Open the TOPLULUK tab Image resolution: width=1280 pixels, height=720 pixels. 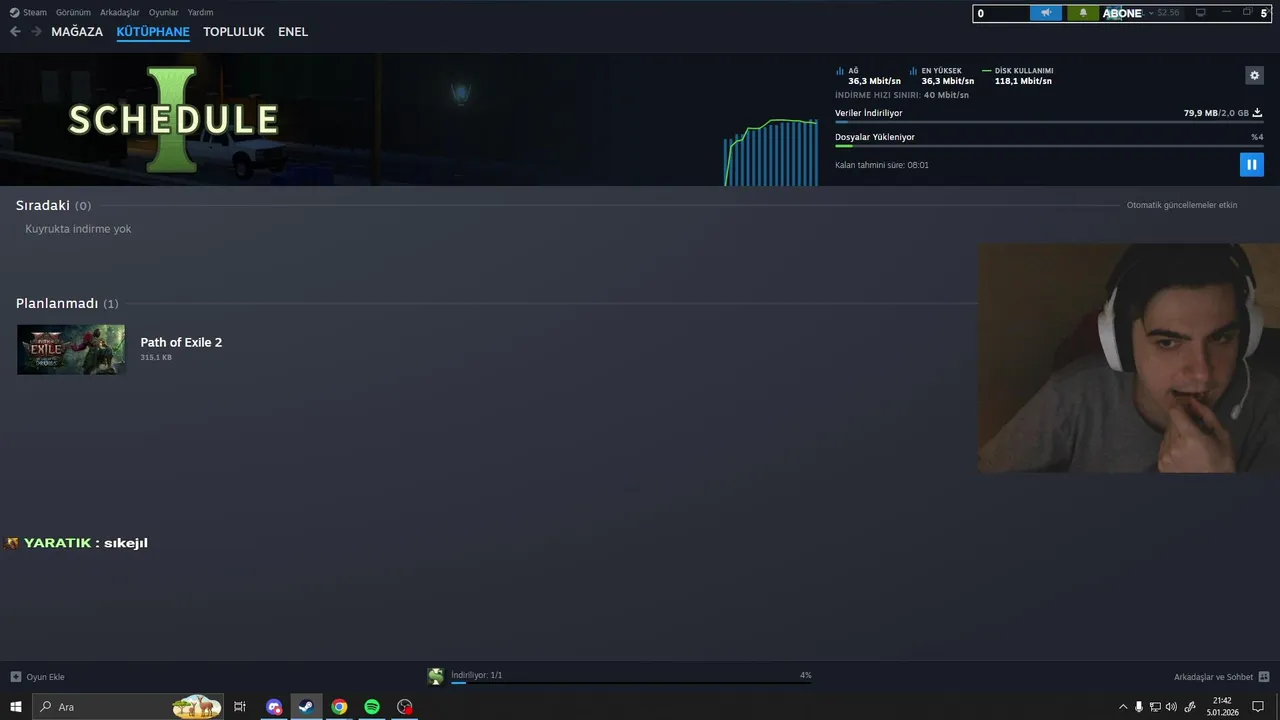234,32
